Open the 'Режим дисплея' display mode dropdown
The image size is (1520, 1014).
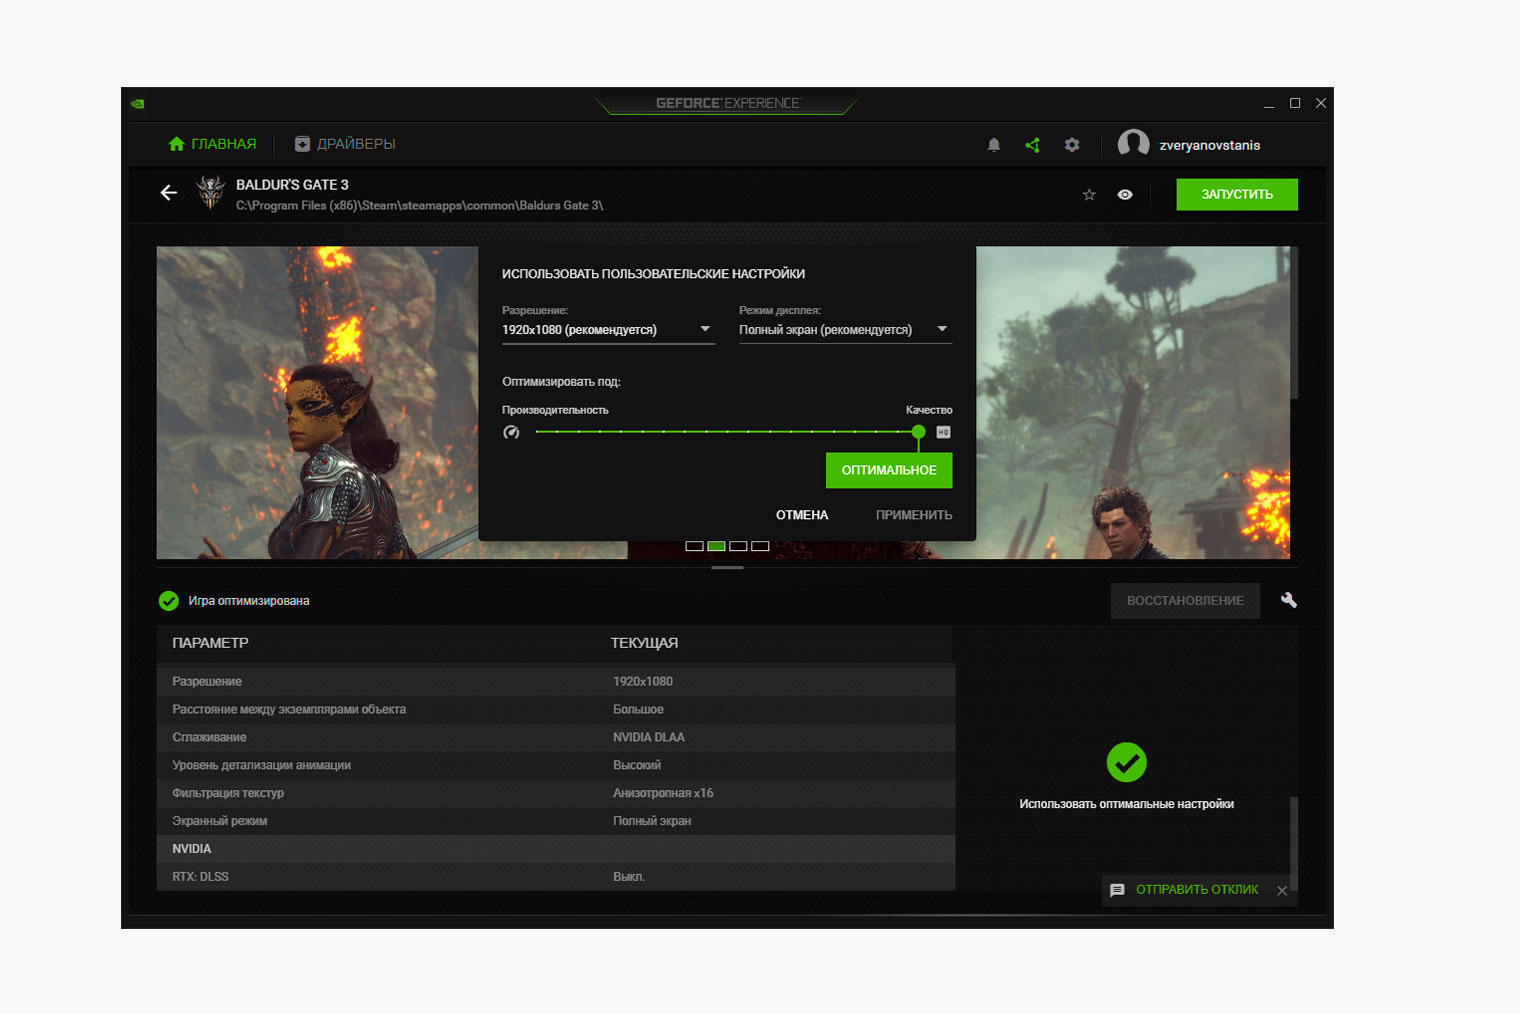[845, 330]
